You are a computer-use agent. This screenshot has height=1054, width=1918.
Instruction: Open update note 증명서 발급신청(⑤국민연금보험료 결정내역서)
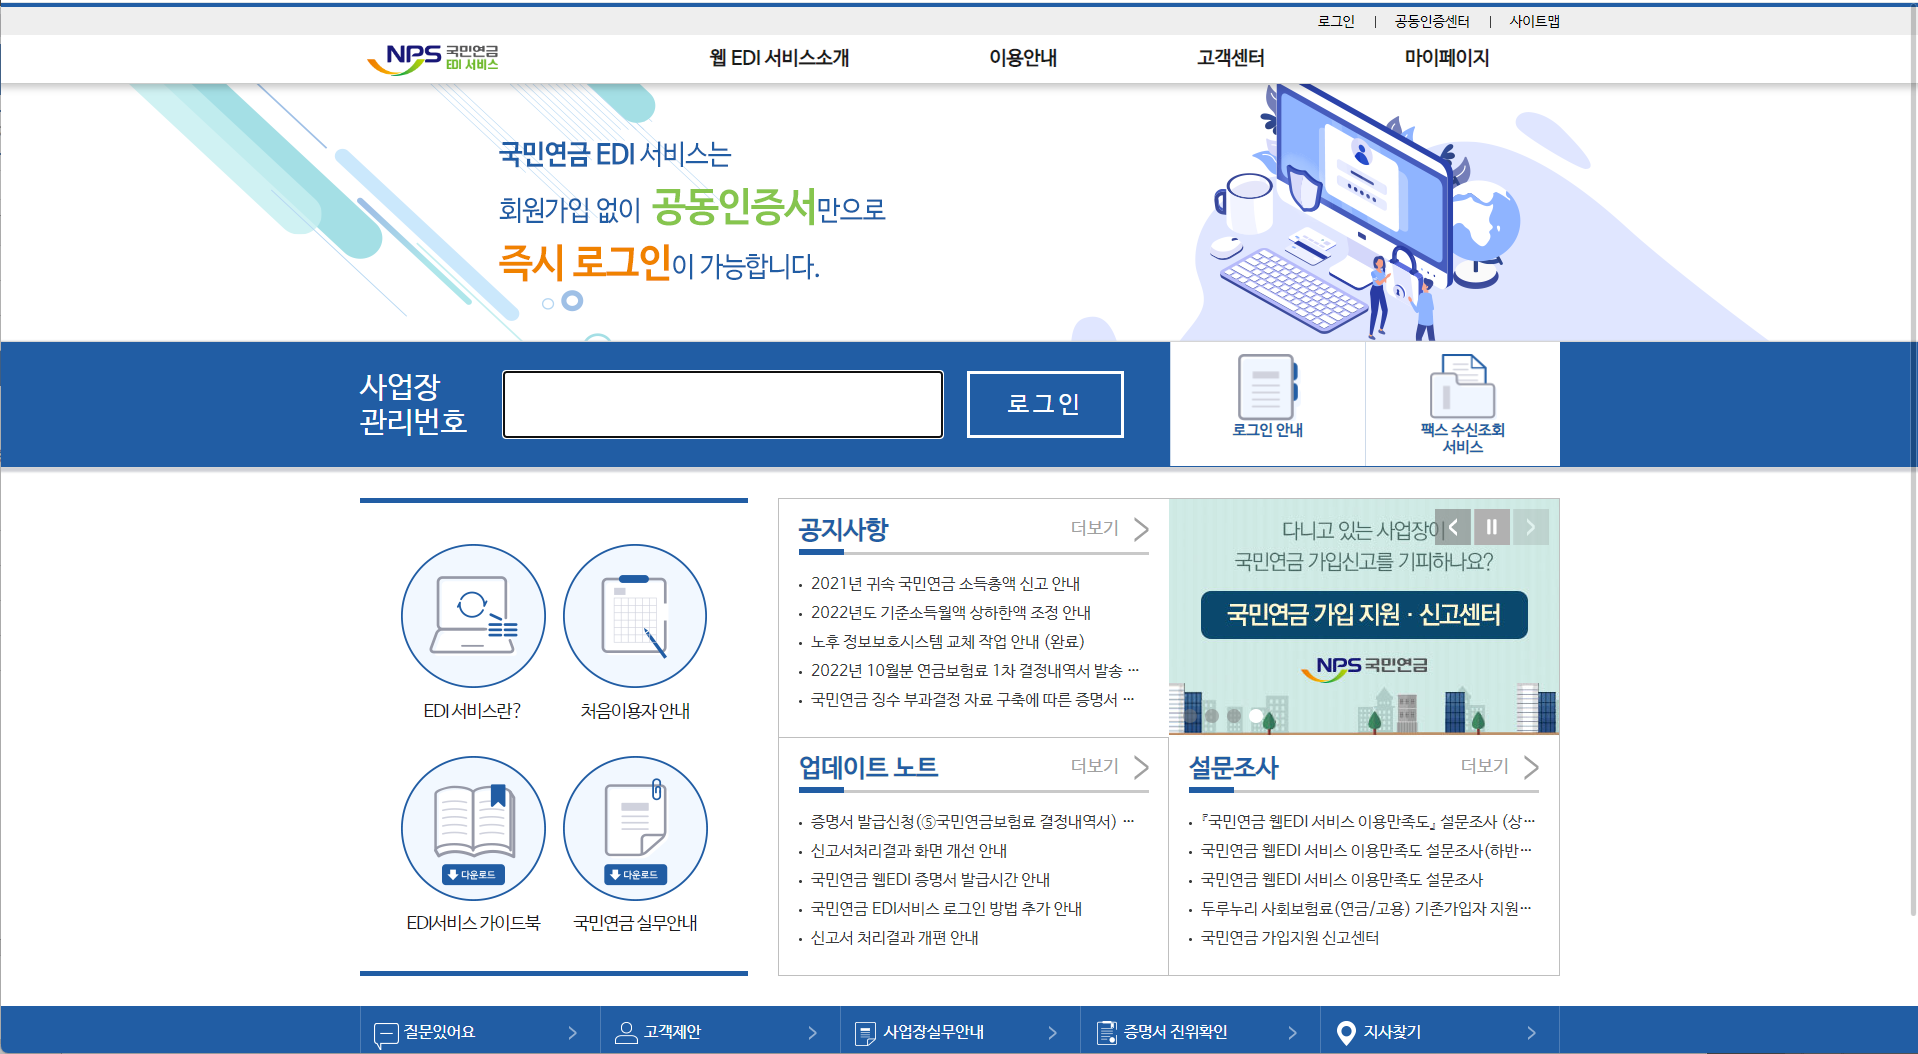973,821
